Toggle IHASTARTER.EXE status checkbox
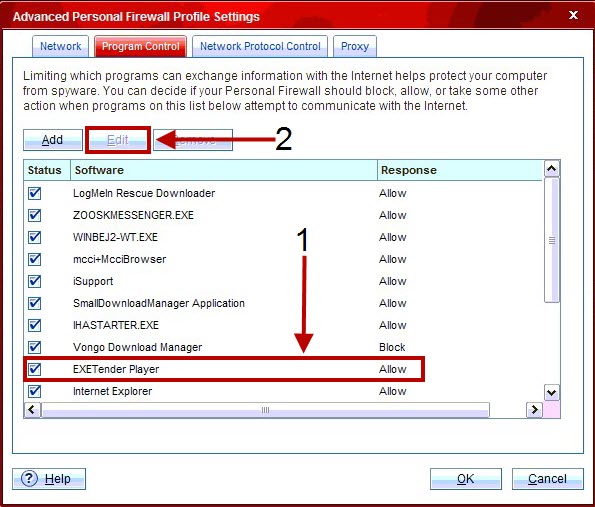 (35, 325)
